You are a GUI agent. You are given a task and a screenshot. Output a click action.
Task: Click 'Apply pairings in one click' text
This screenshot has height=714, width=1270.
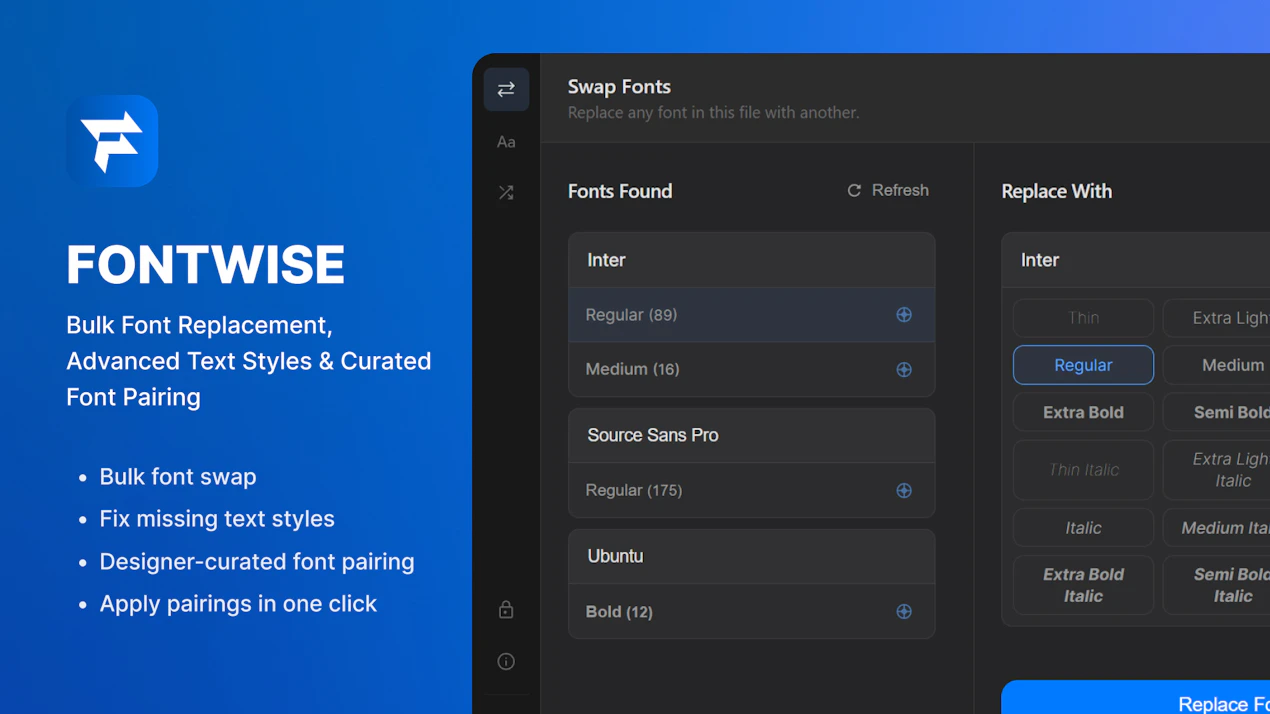point(238,603)
